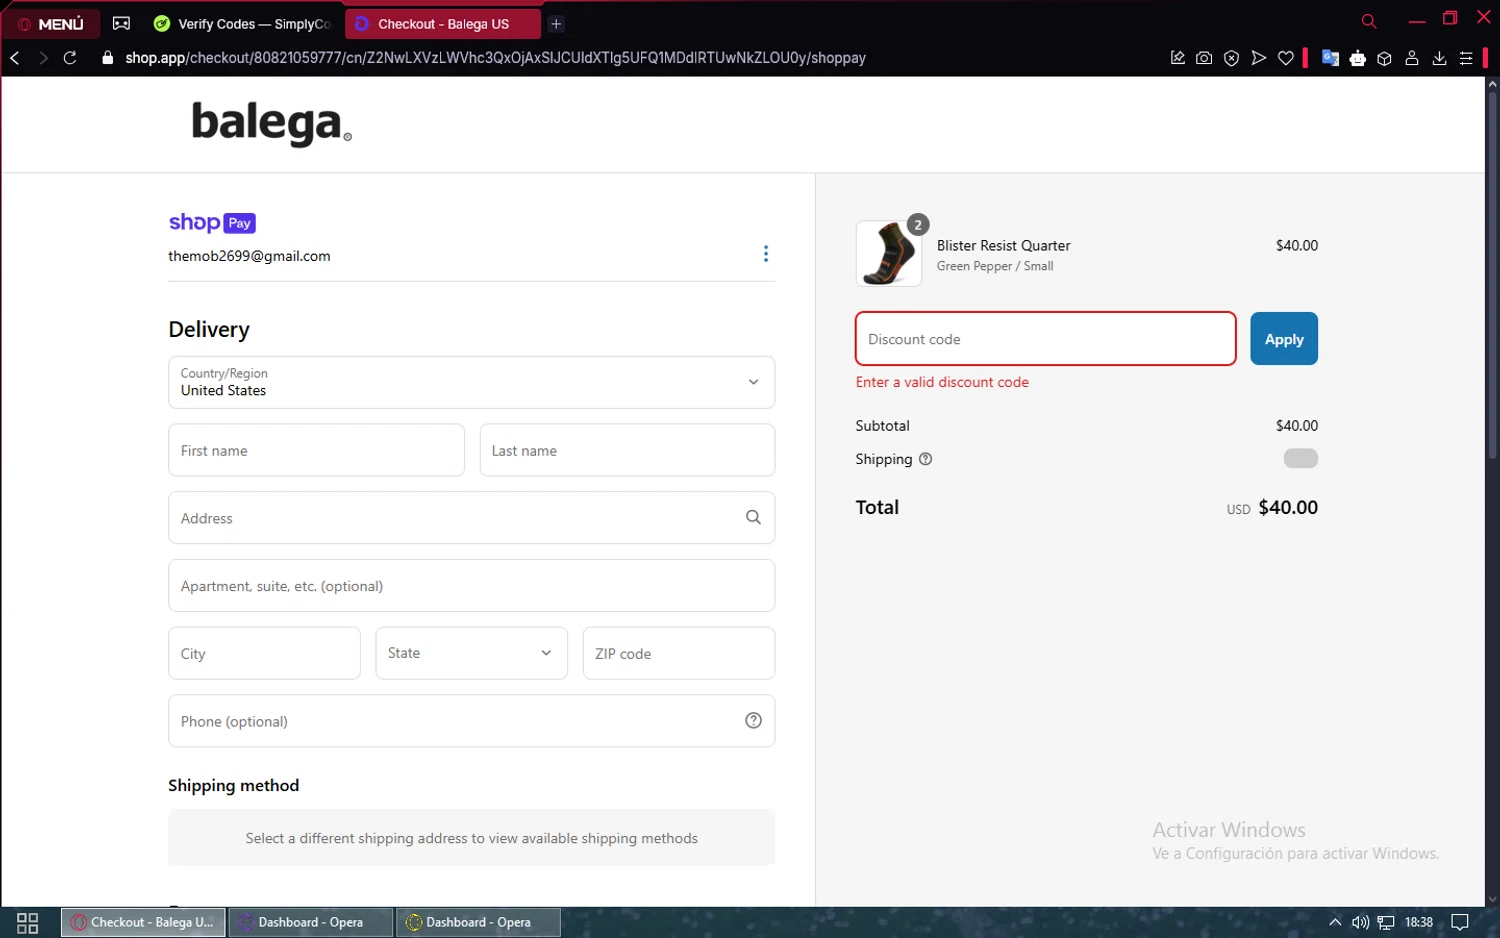Click the send/flow arrow icon

(x=1258, y=58)
